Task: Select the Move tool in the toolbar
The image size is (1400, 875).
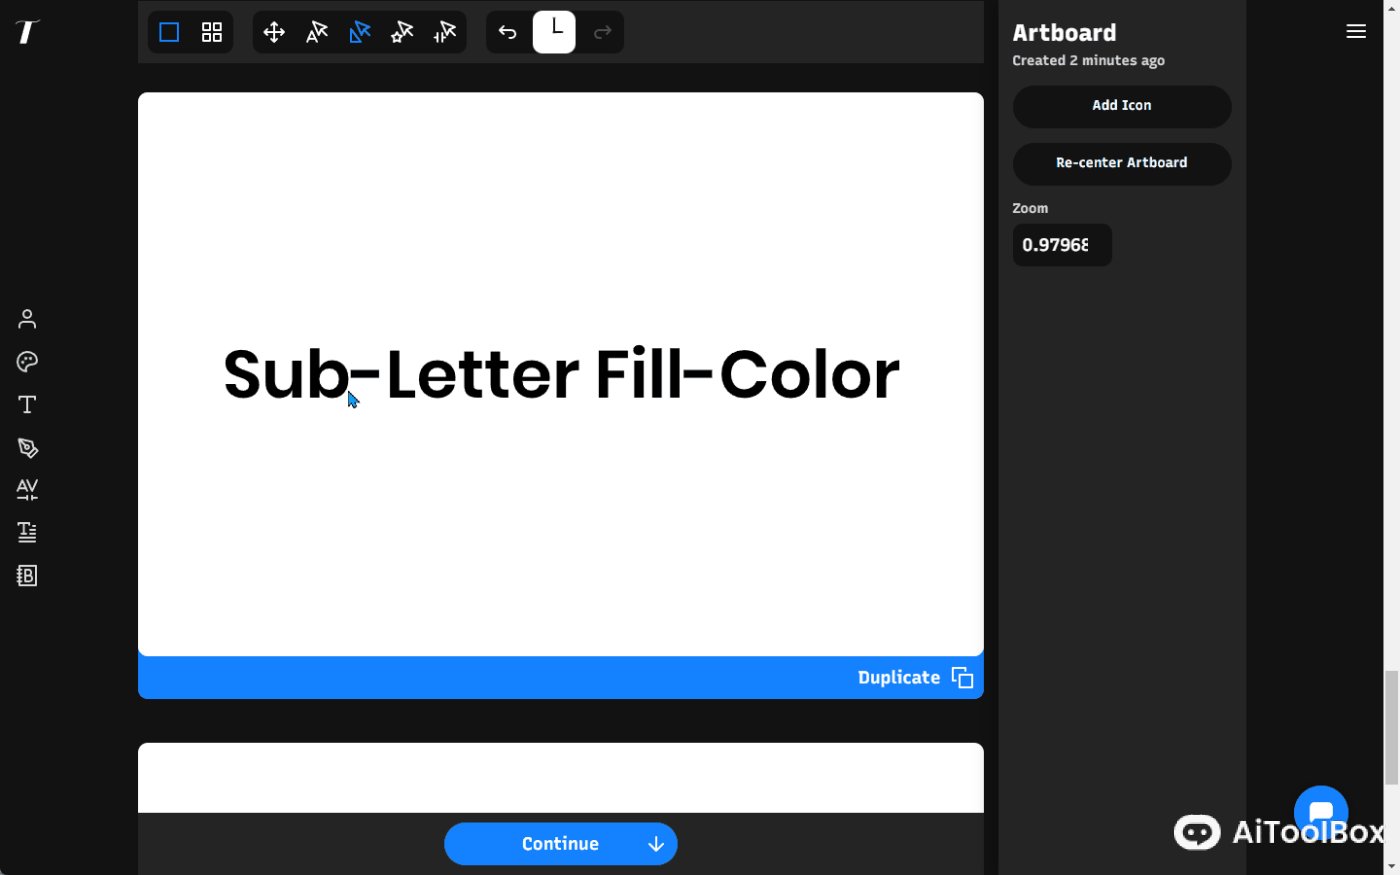Action: pos(274,31)
